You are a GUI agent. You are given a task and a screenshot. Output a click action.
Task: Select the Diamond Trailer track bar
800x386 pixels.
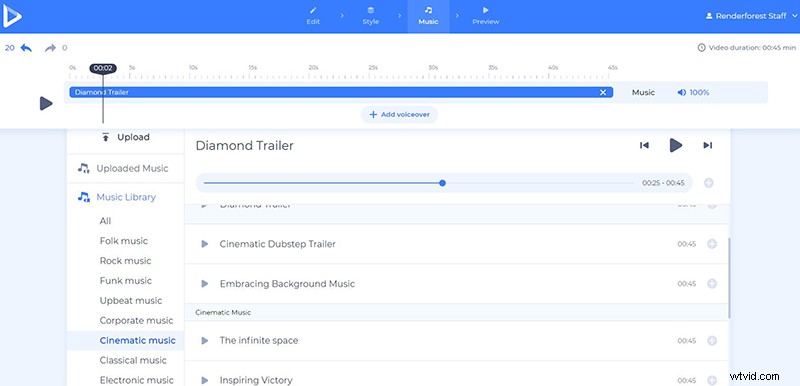[341, 92]
